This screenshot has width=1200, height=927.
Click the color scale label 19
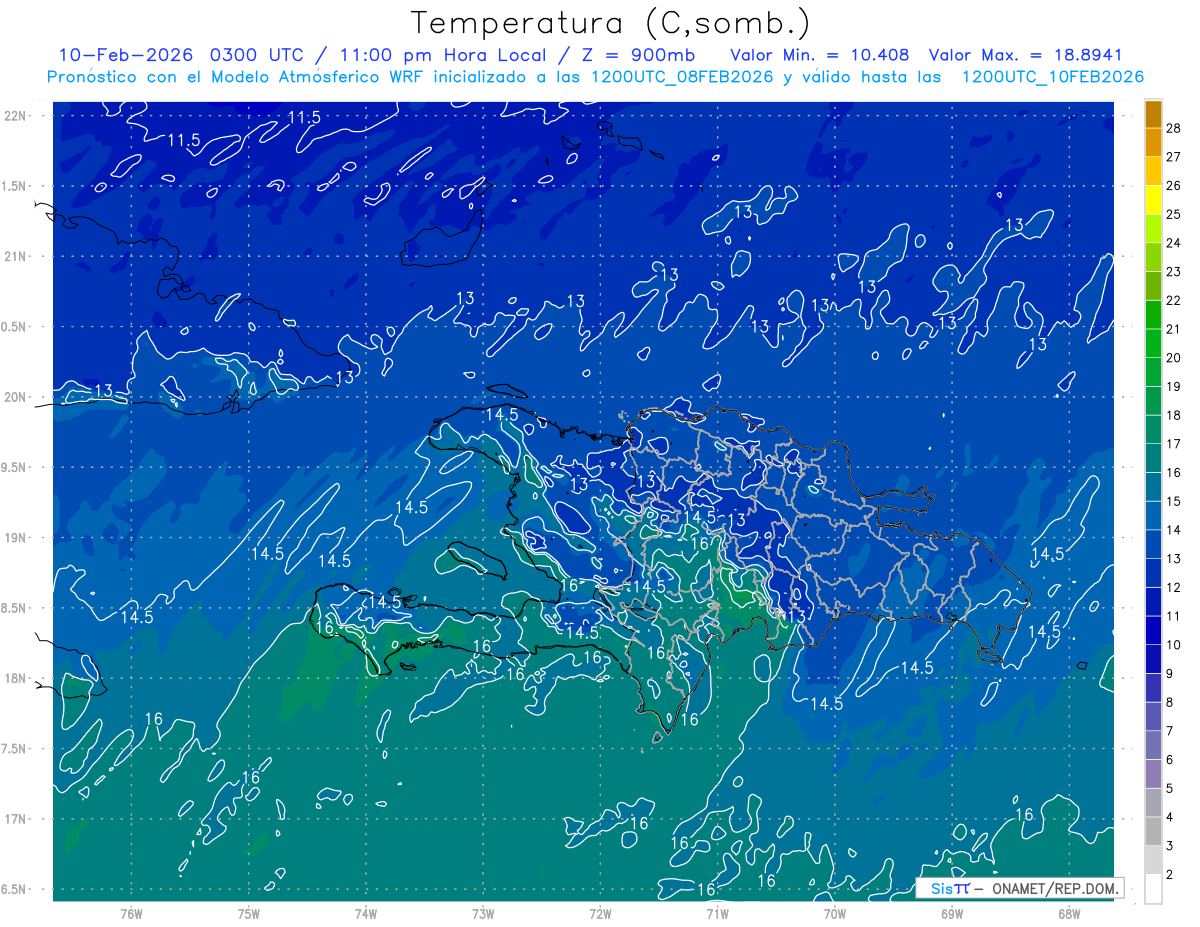1174,386
